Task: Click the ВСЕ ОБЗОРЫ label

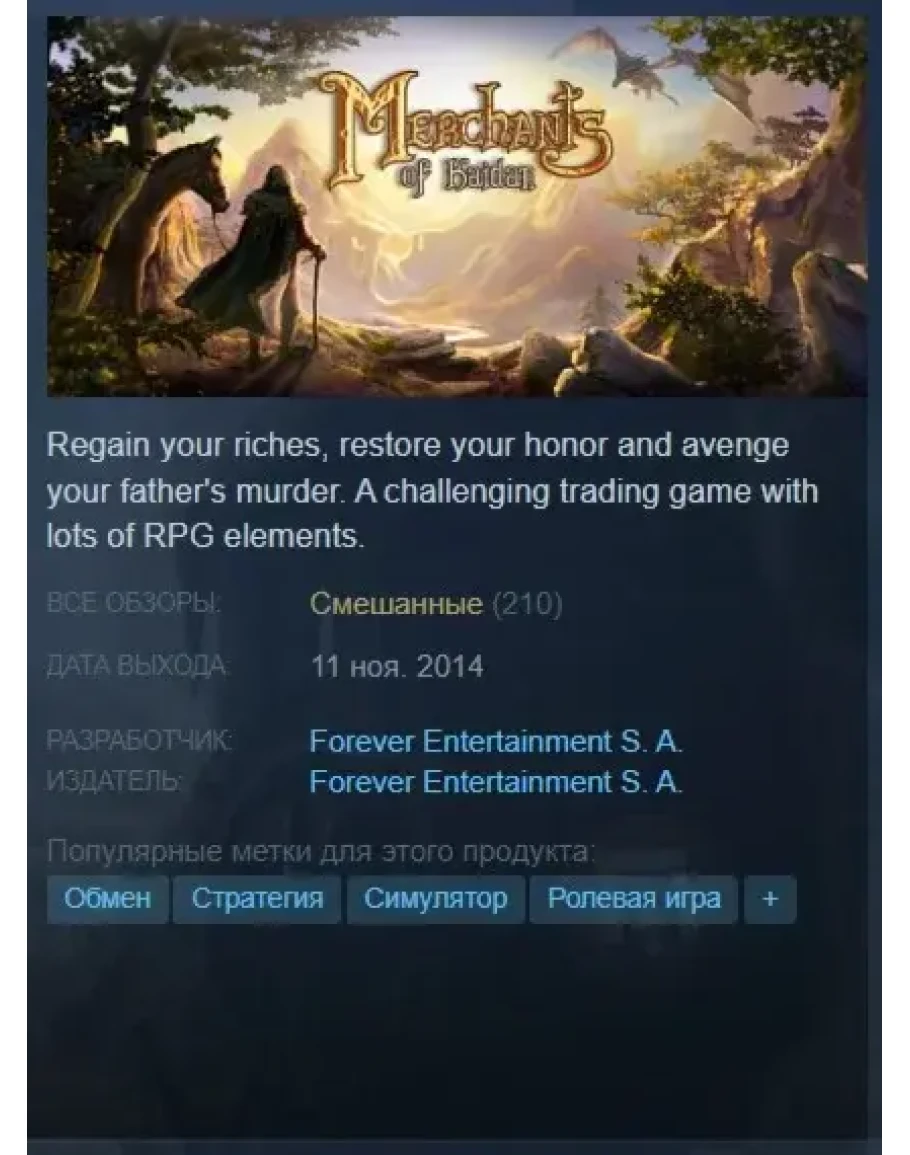Action: pyautogui.click(x=133, y=604)
